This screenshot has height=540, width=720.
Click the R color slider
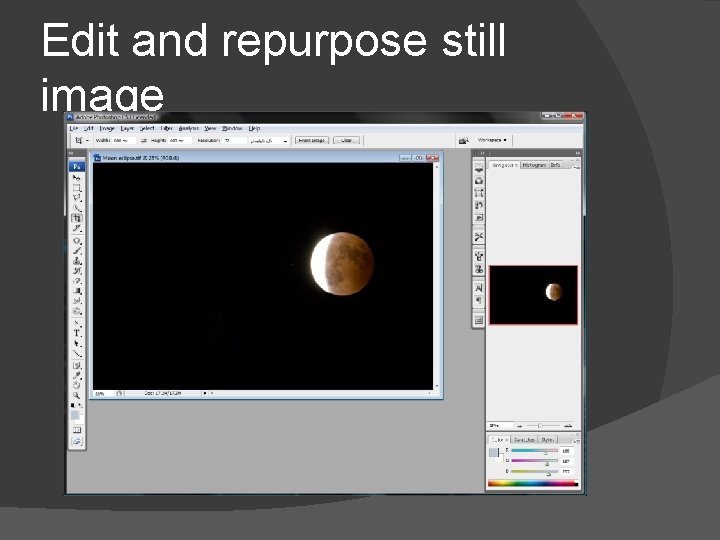coord(534,451)
